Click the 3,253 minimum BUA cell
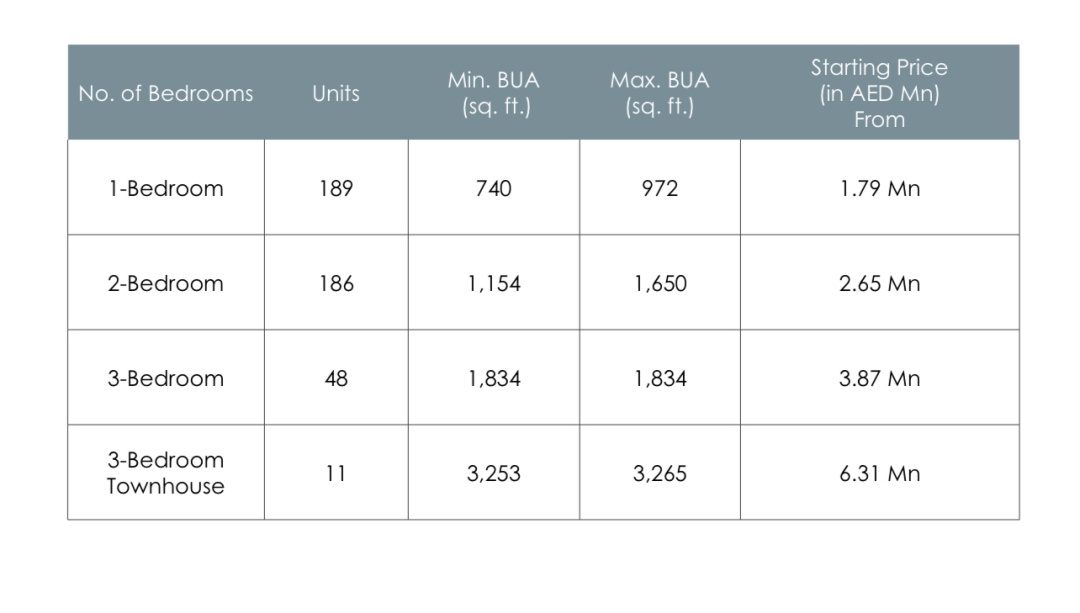The height and width of the screenshot is (613, 1080). coord(493,474)
